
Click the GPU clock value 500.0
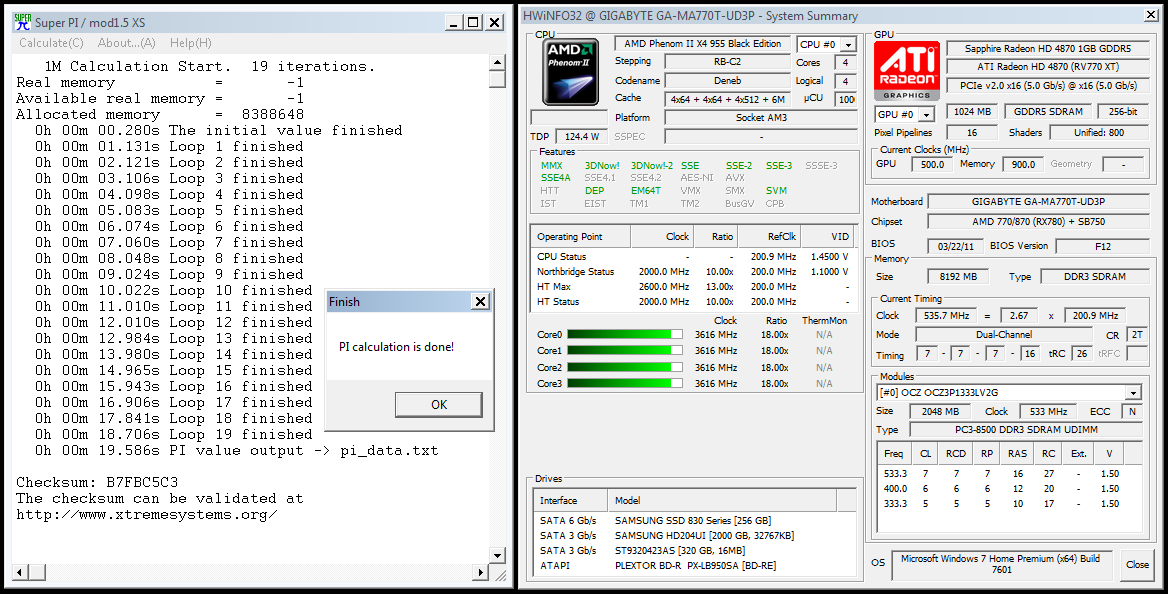pos(932,164)
